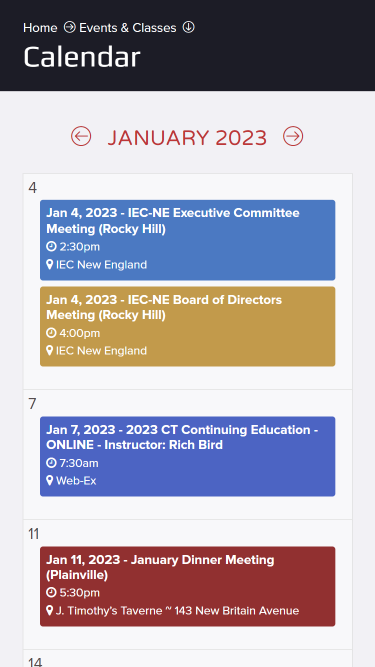
Task: Click location pin on Executive Committee event
Action: tap(49, 265)
